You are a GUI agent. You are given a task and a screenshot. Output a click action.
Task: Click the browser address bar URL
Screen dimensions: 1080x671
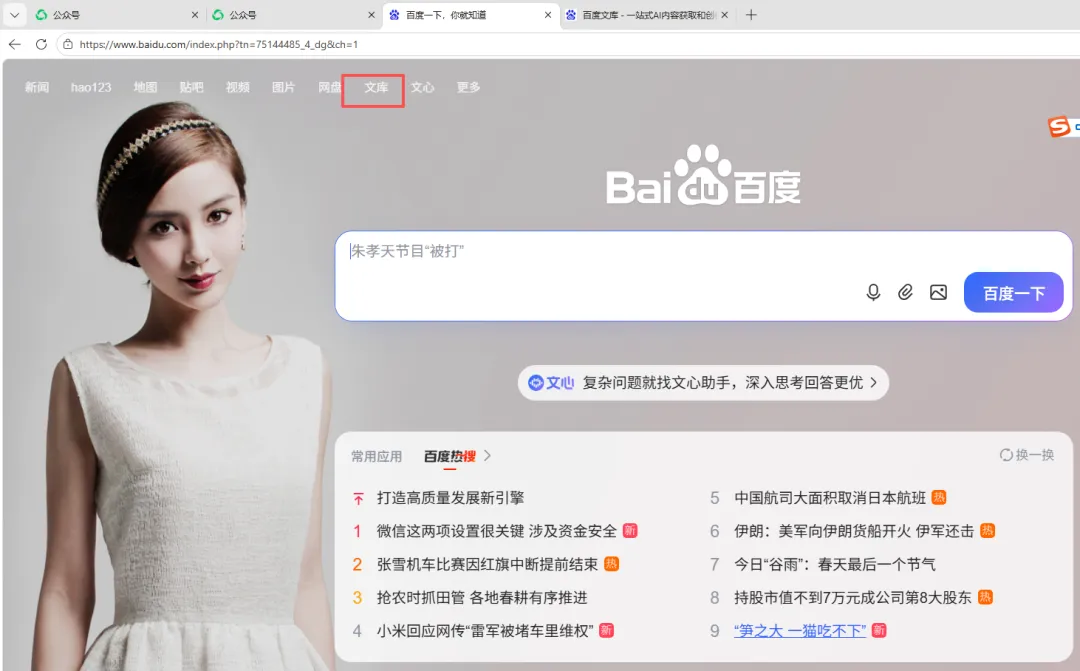click(218, 44)
